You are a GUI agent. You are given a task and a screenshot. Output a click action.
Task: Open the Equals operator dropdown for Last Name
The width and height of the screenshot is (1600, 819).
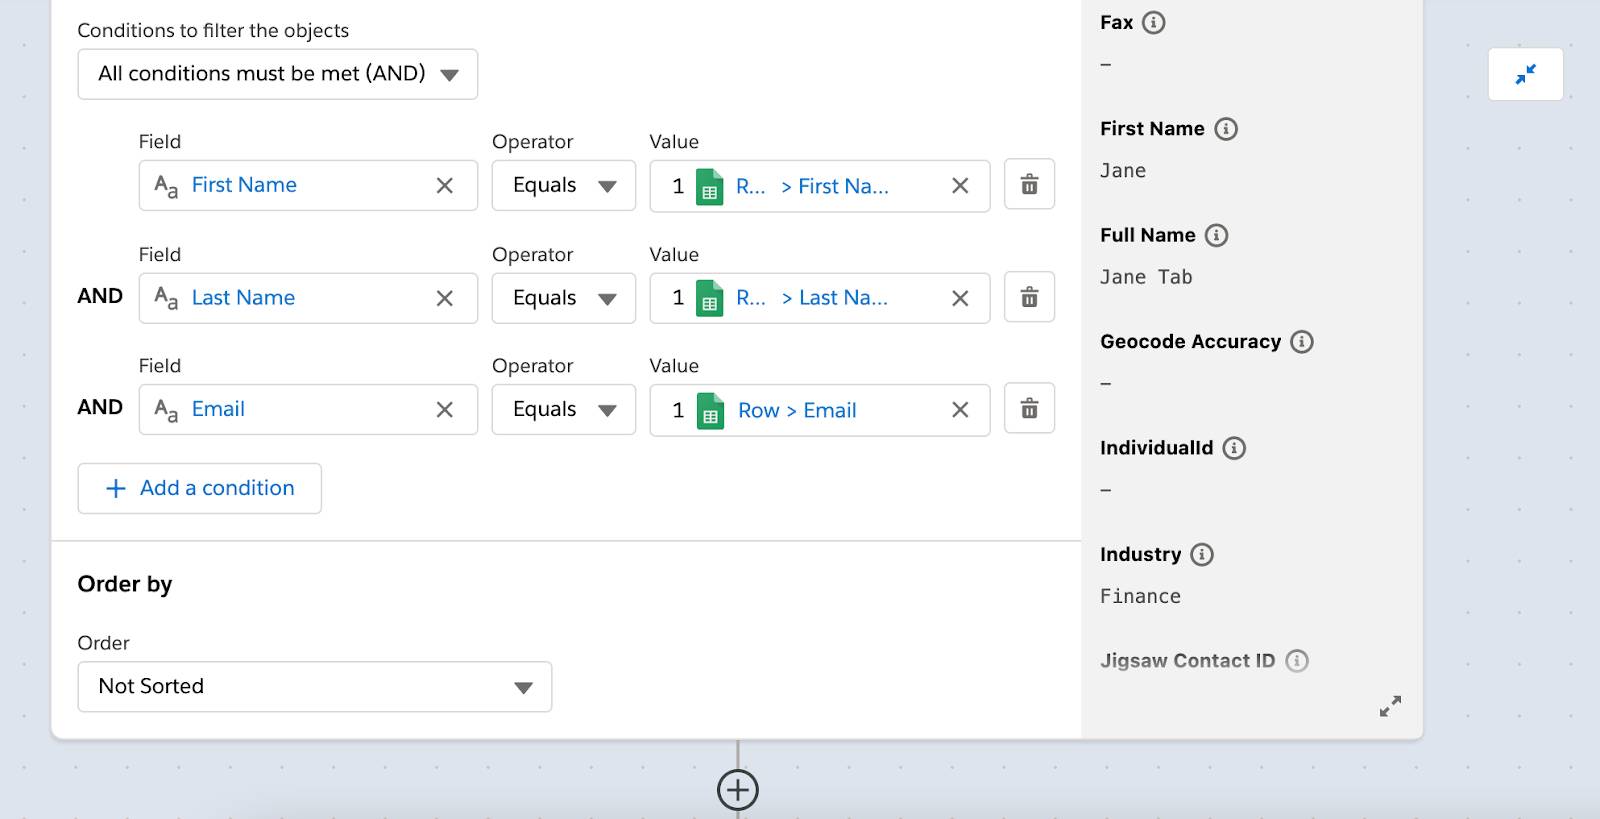click(564, 298)
